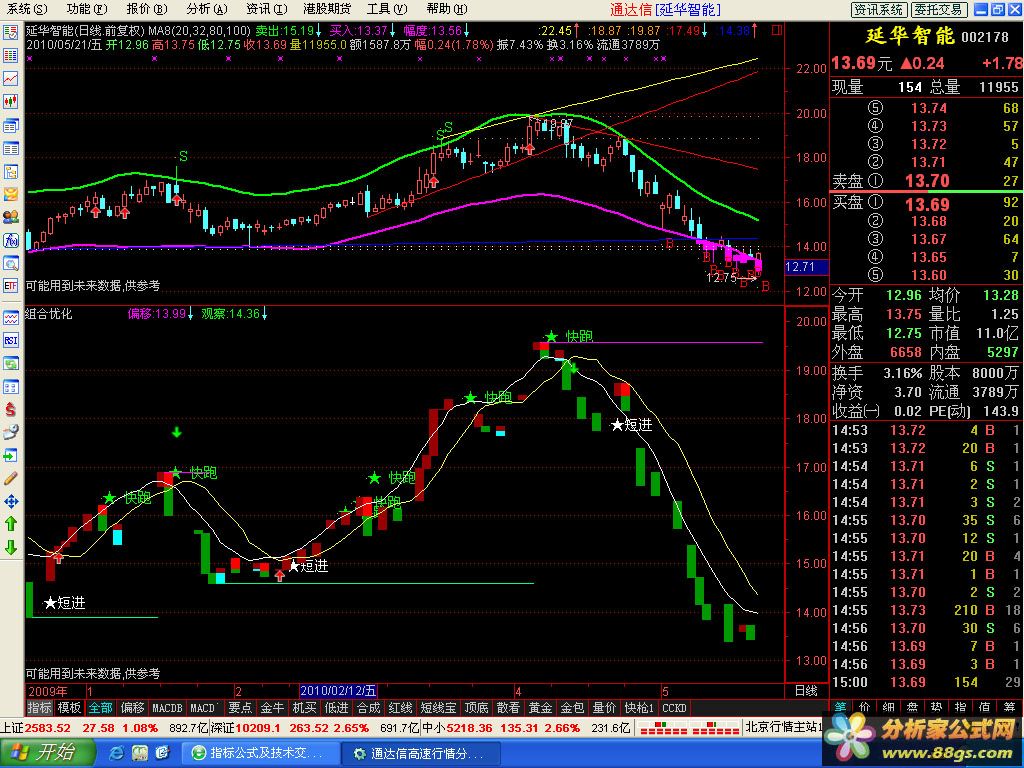
Task: Switch to the 量价 indicator tab
Action: point(604,708)
